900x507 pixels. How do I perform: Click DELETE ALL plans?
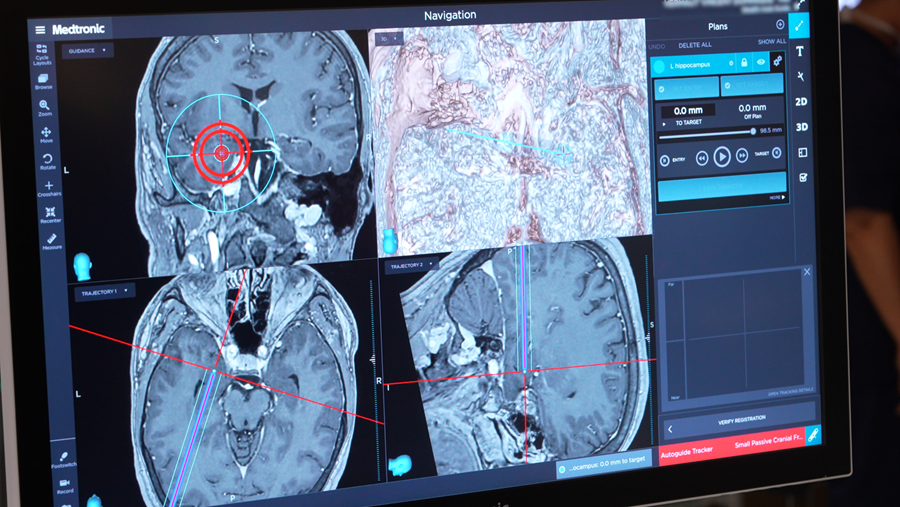tap(695, 45)
